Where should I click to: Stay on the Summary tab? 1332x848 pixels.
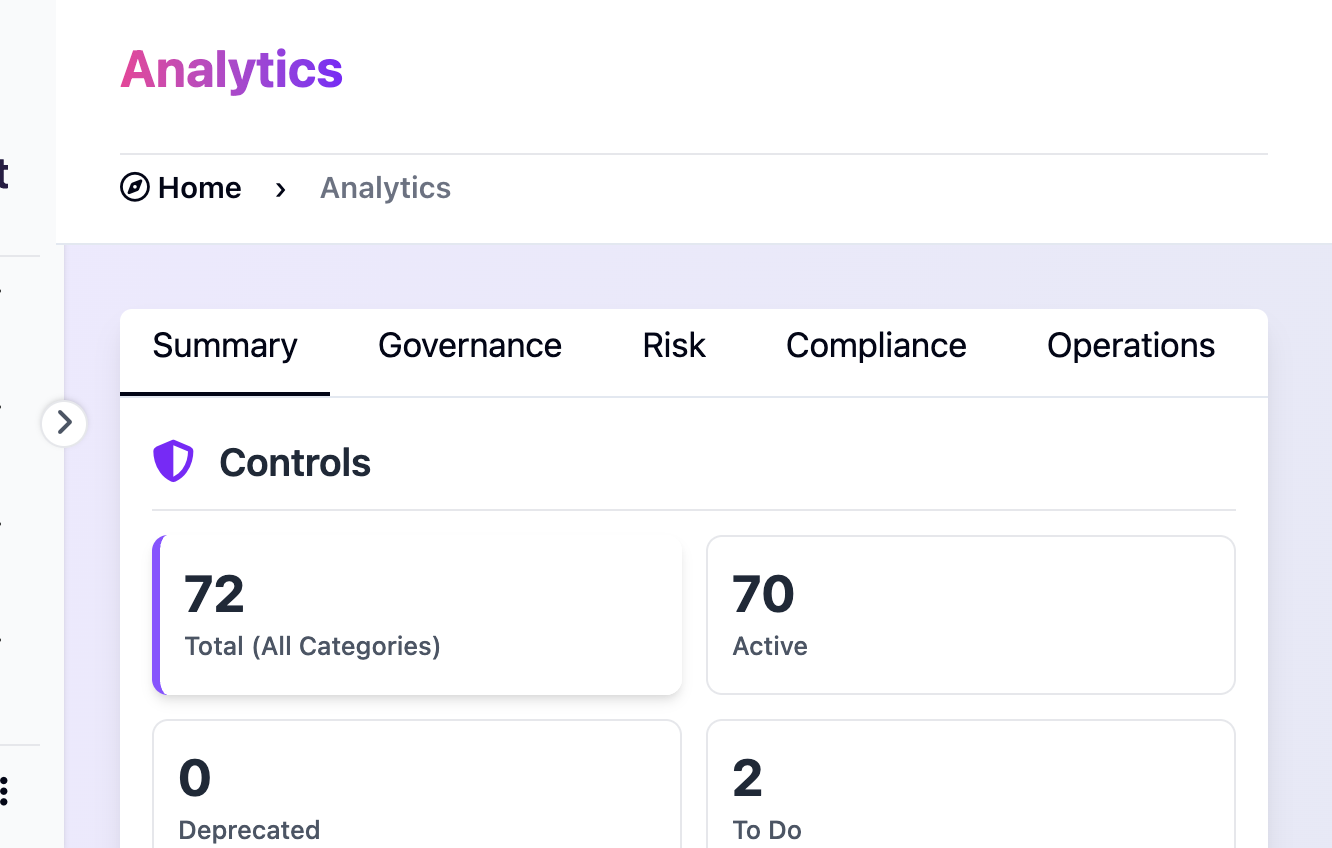[x=224, y=345]
